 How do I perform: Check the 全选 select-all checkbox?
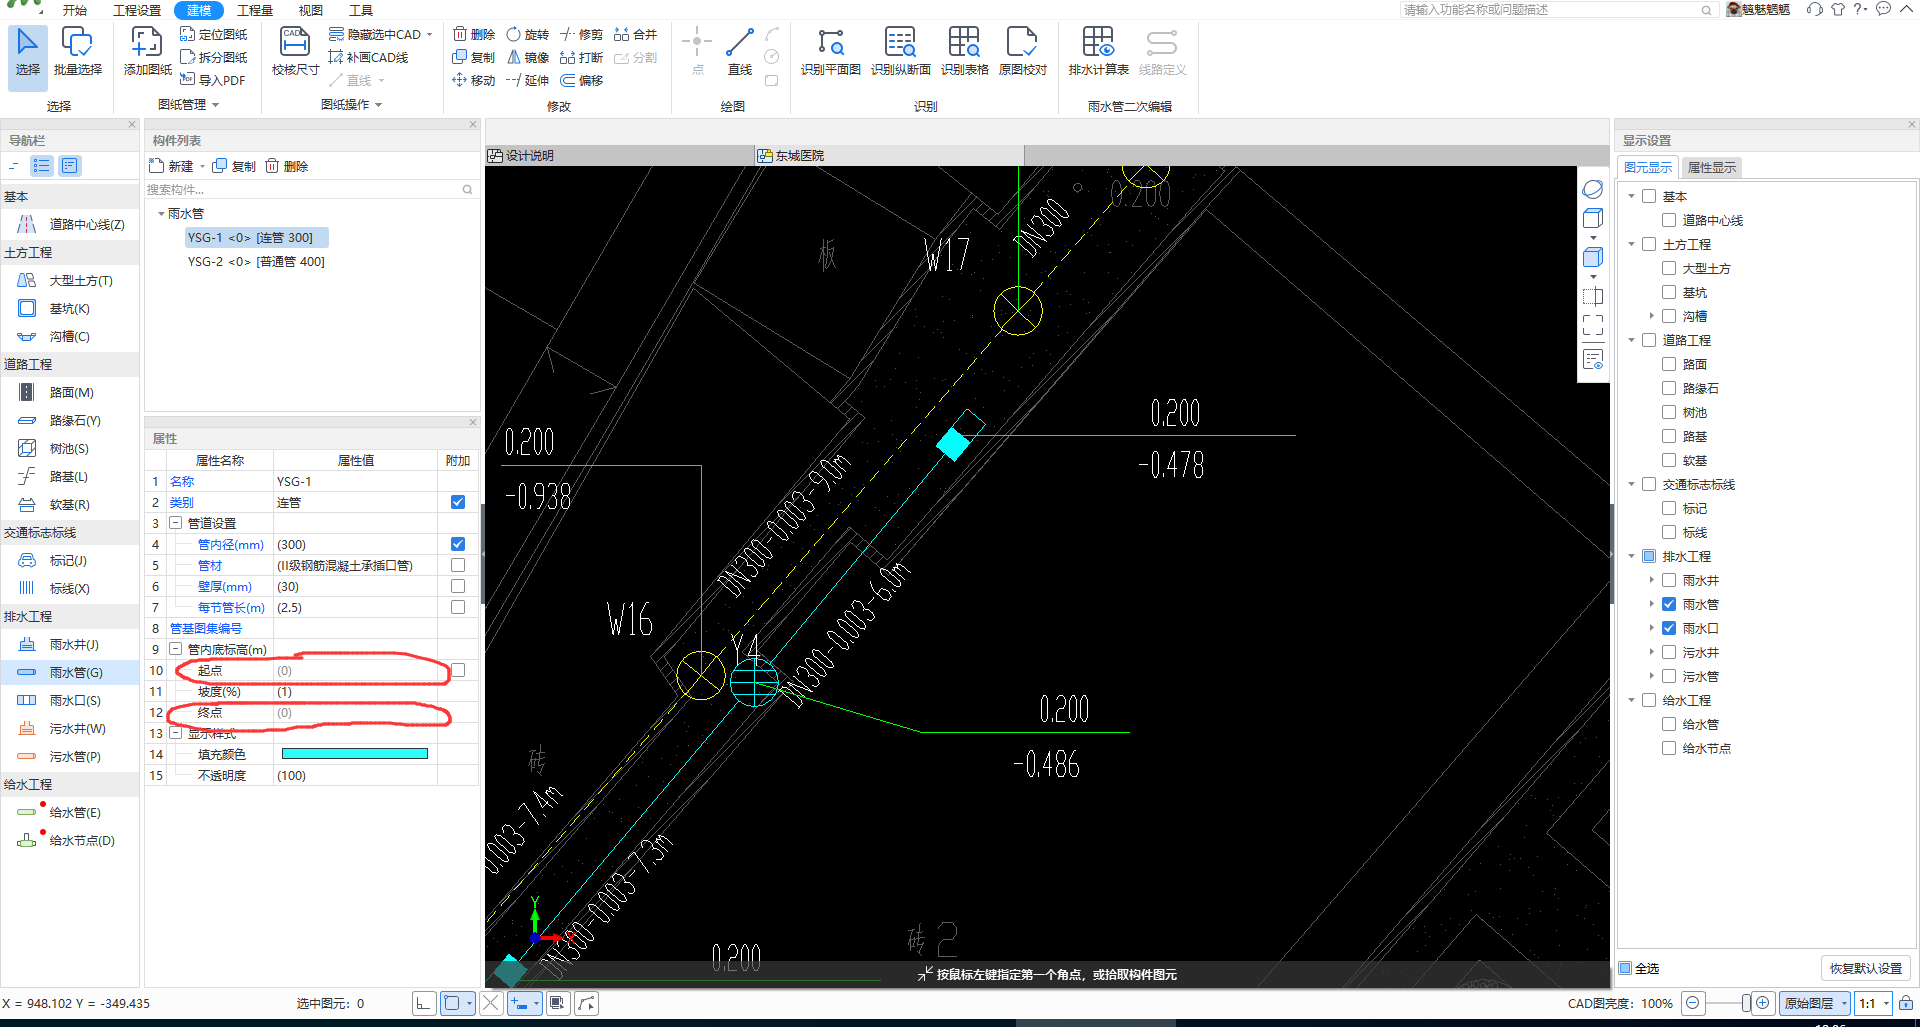click(x=1626, y=968)
